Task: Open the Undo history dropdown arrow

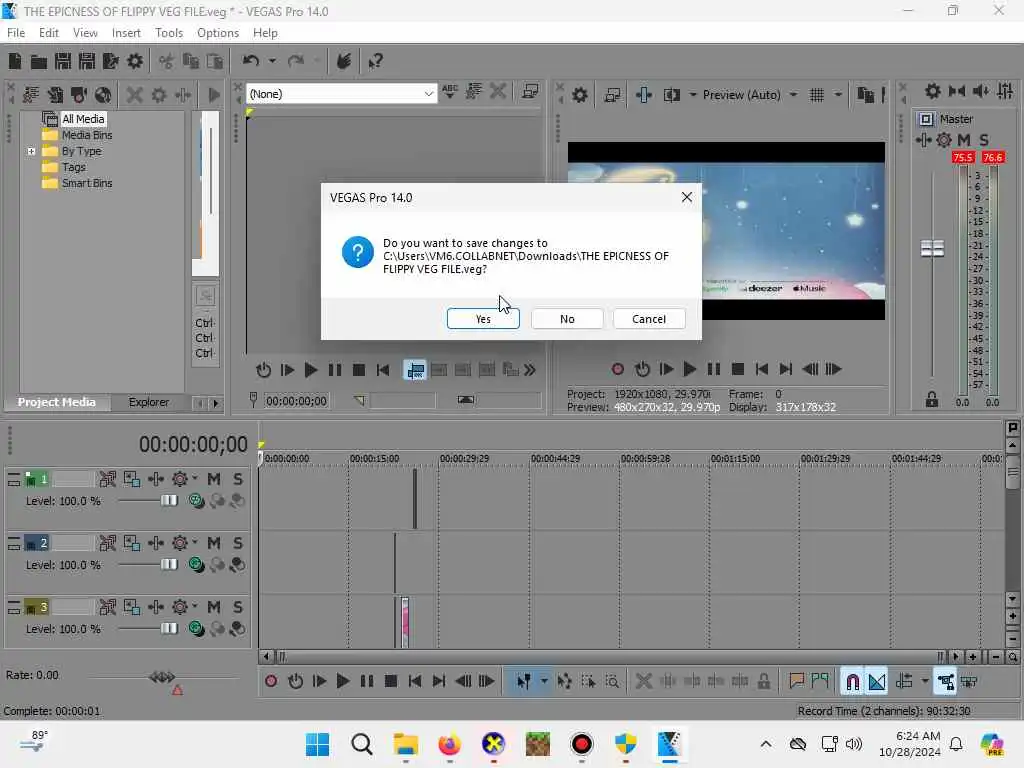Action: click(x=272, y=61)
